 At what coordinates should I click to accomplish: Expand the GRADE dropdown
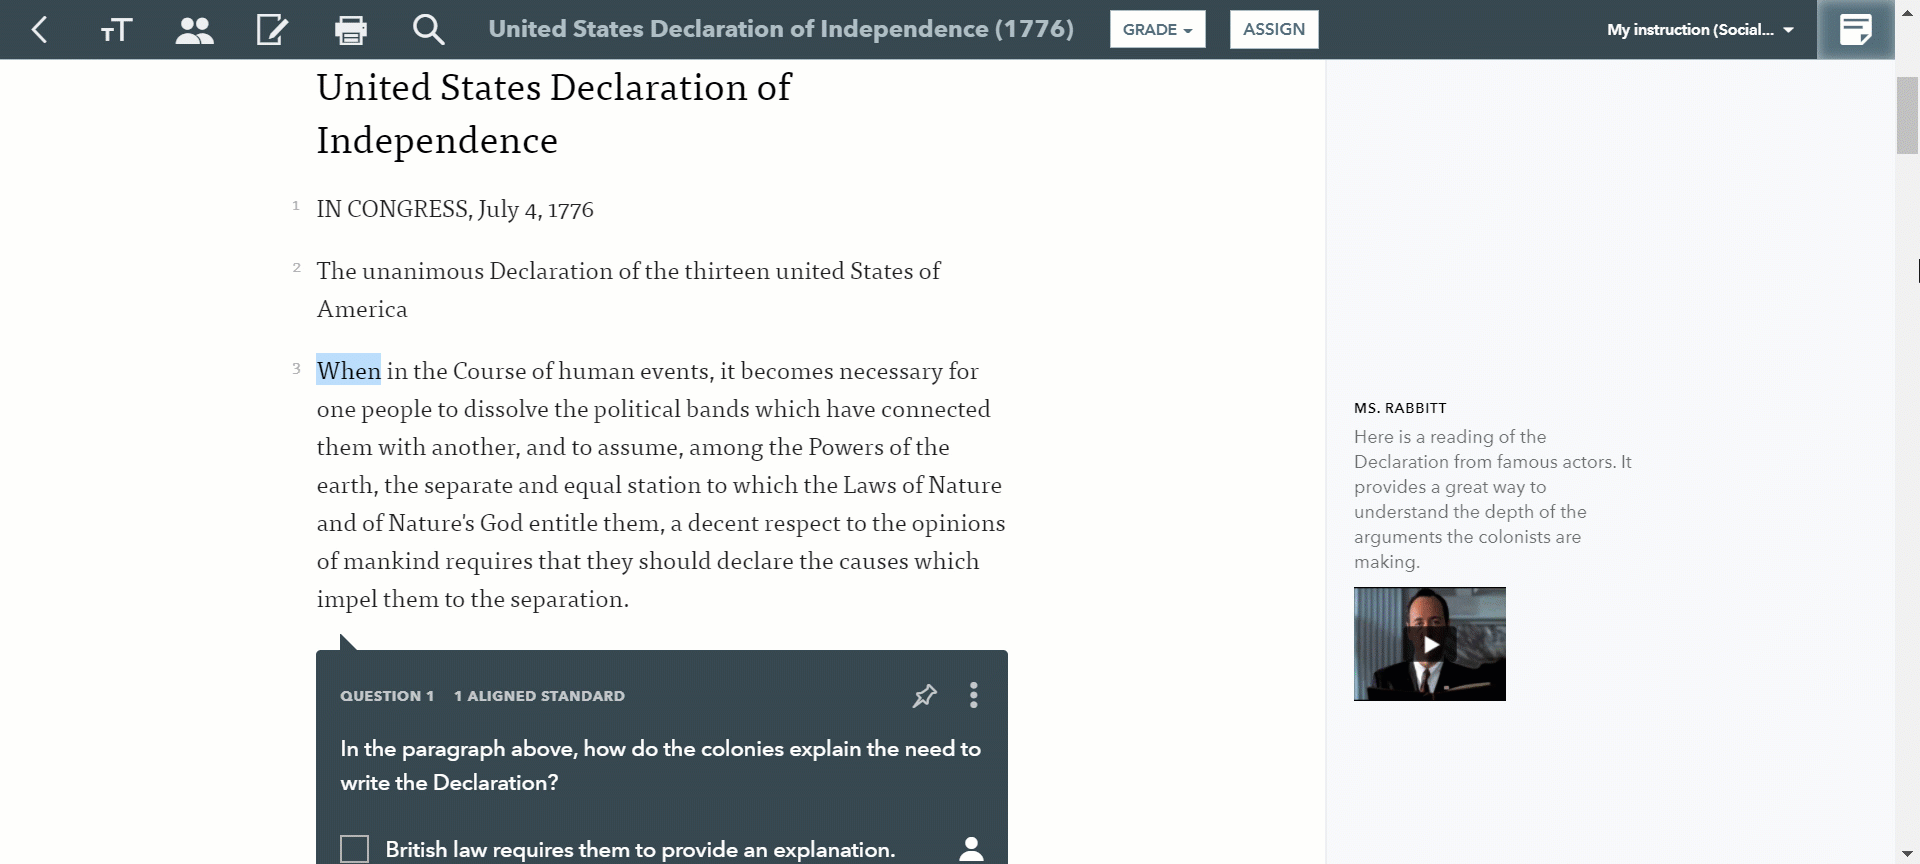(x=1158, y=29)
